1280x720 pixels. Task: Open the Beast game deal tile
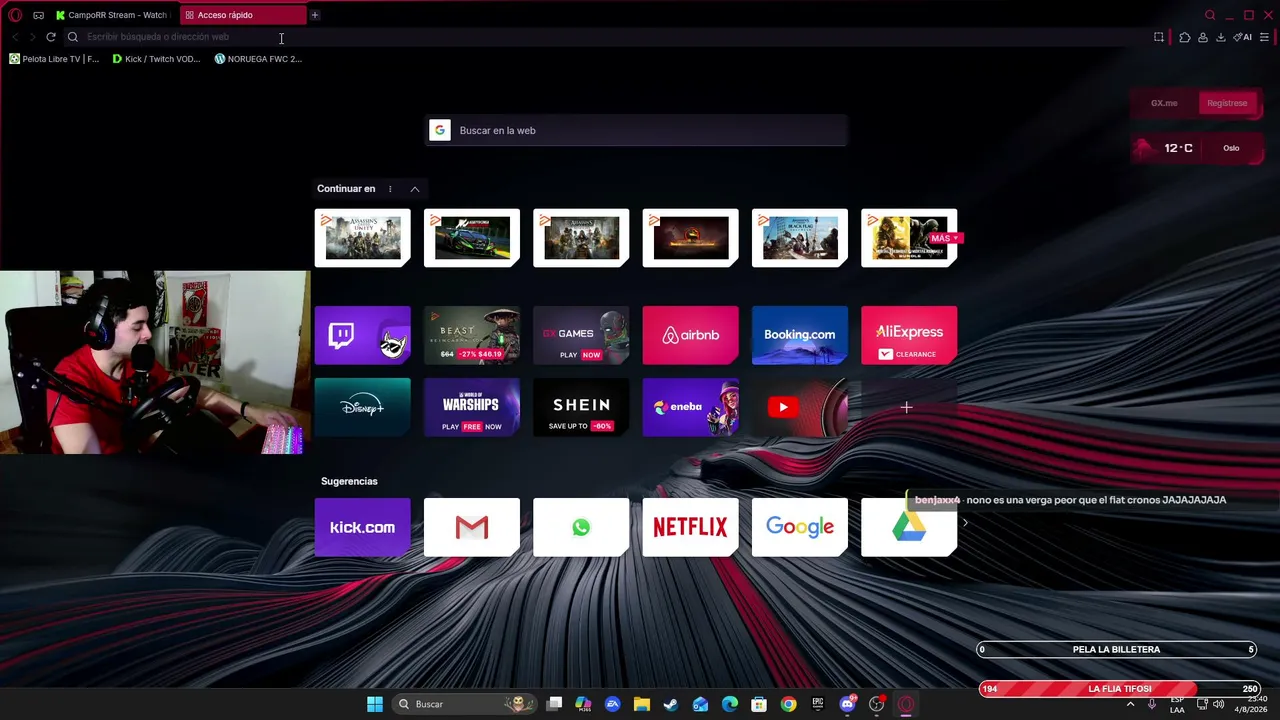[x=472, y=335]
